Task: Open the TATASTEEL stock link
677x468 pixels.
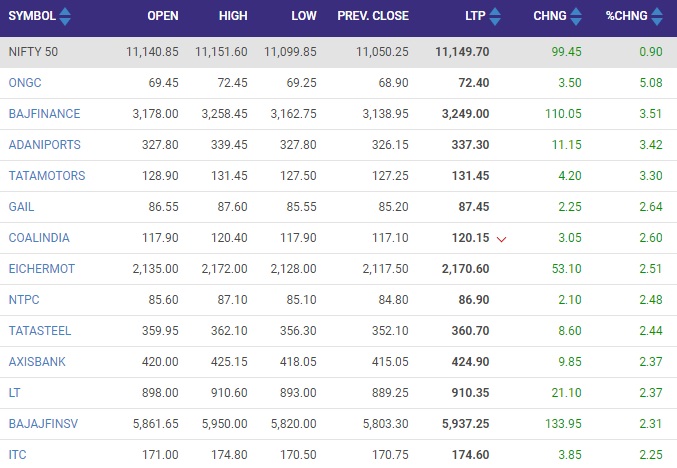Action: [40, 331]
